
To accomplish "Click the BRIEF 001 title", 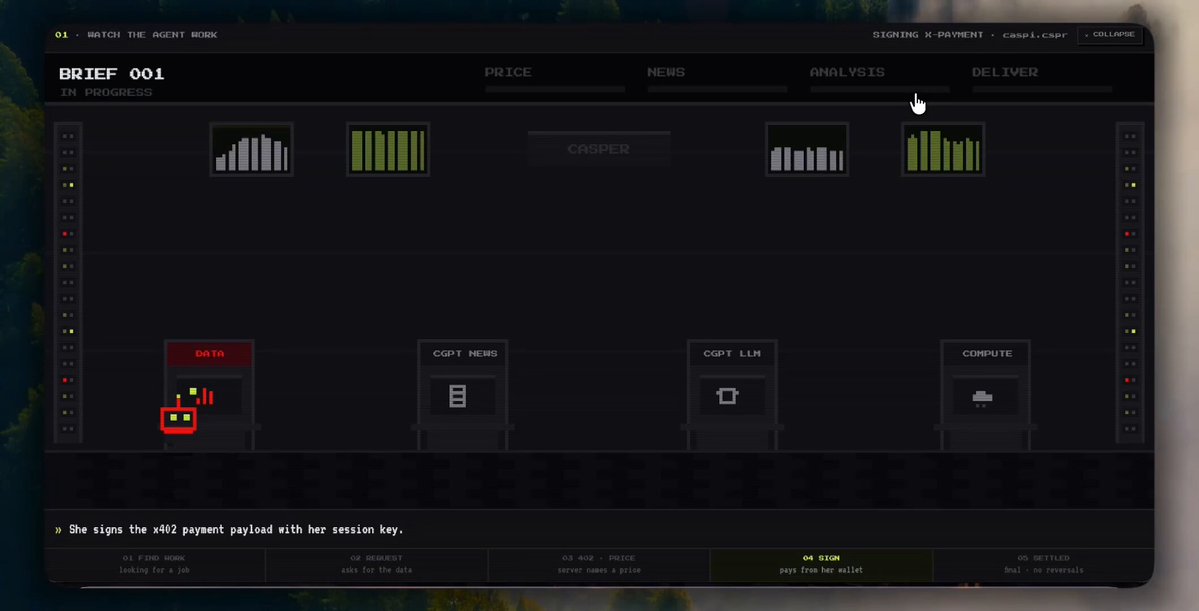I will coord(112,74).
